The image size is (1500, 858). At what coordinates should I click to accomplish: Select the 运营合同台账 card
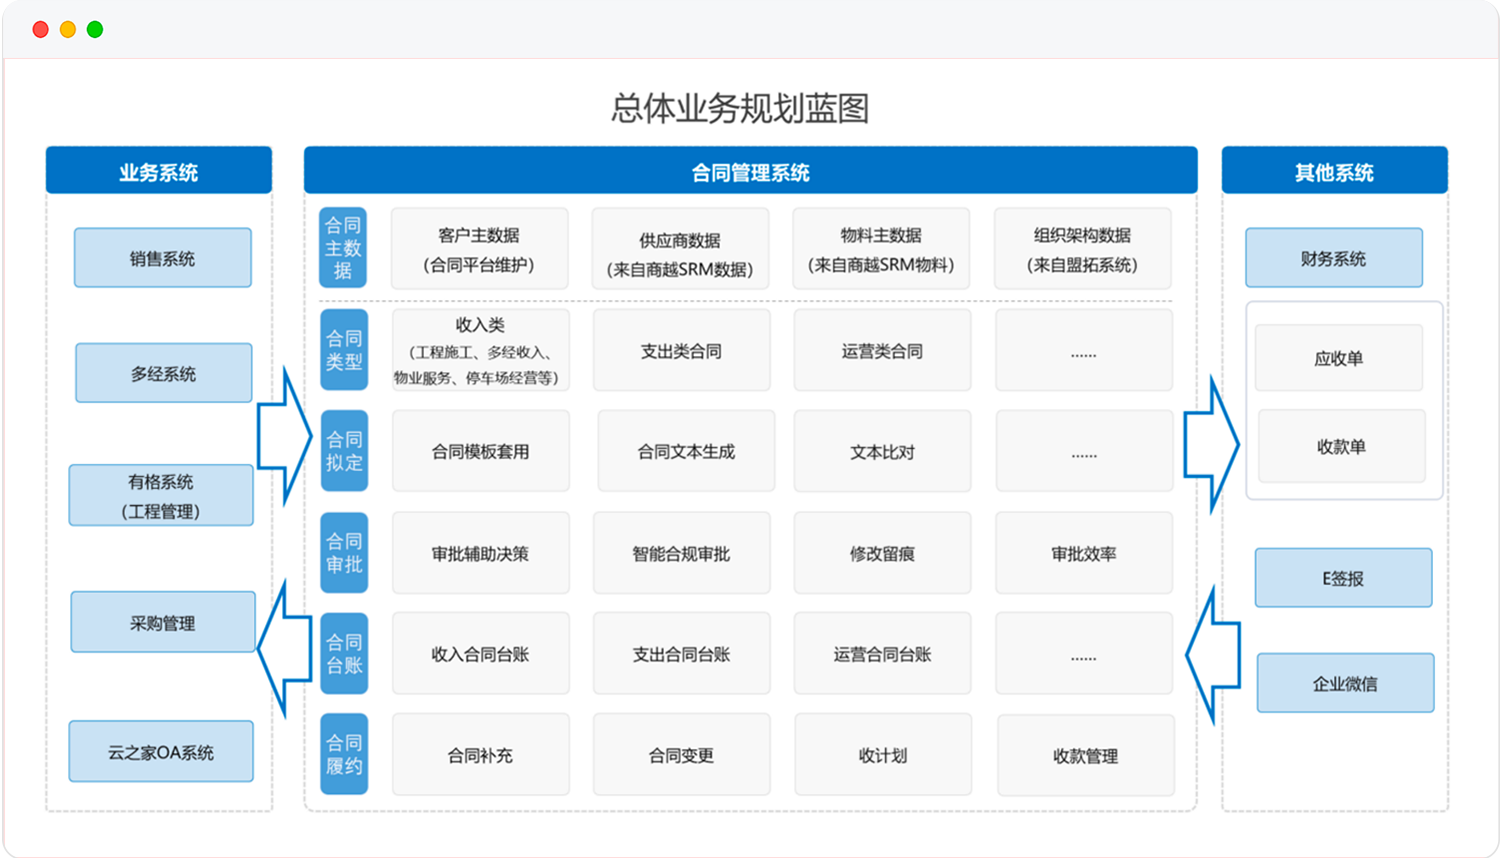click(x=882, y=654)
